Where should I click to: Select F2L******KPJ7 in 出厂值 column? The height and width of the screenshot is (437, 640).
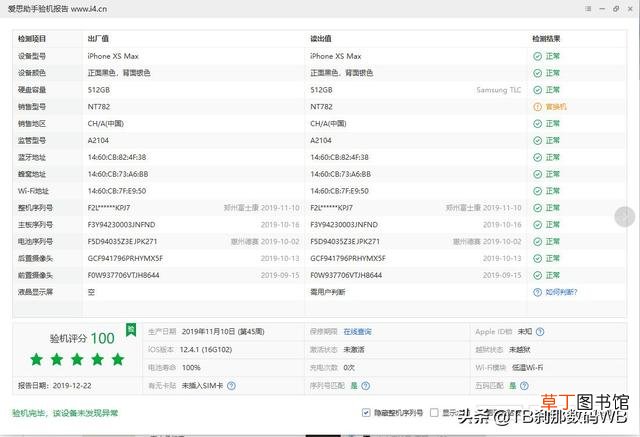(109, 208)
